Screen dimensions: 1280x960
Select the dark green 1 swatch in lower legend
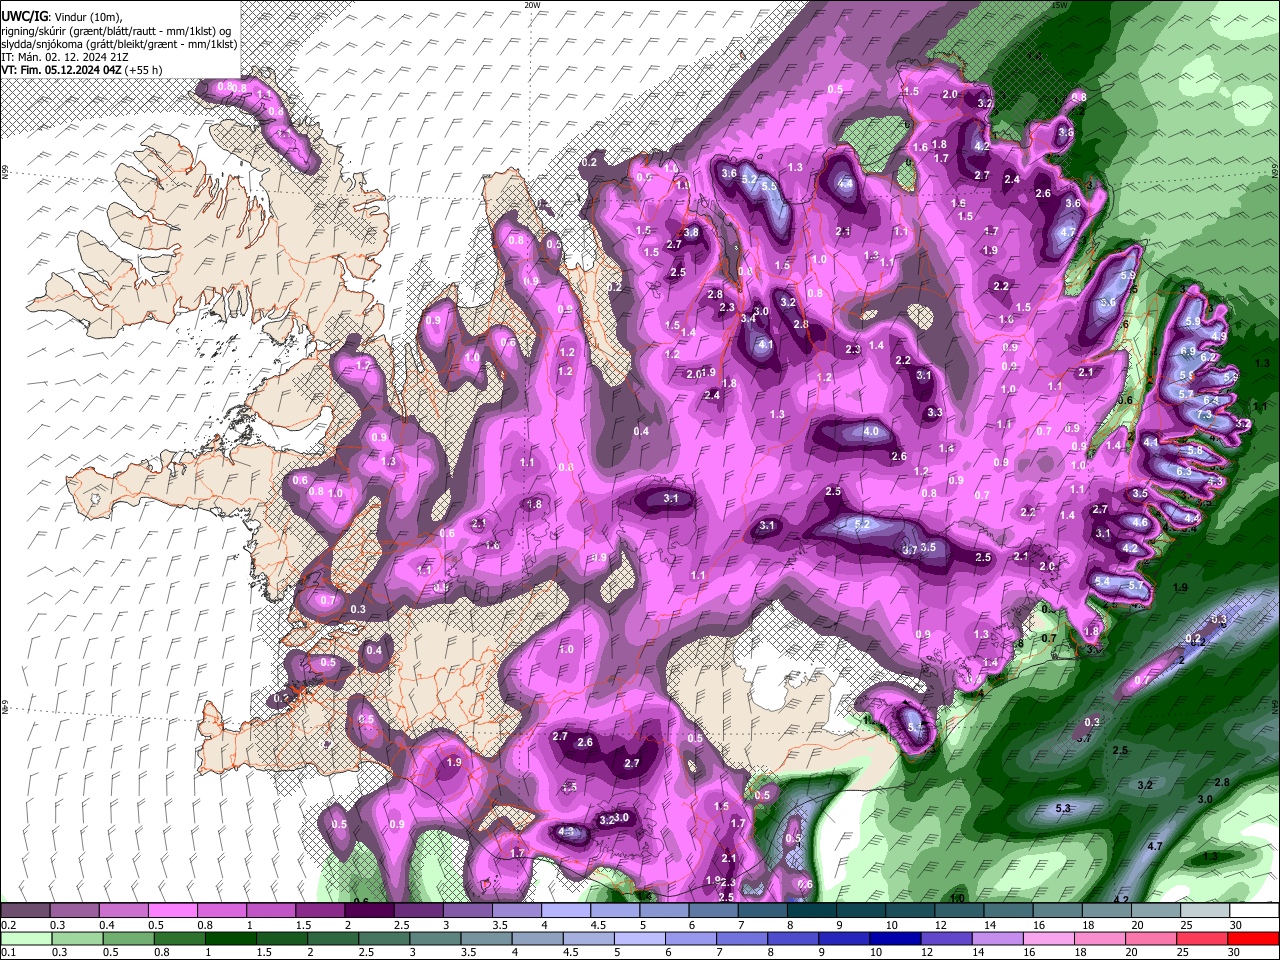coord(230,938)
